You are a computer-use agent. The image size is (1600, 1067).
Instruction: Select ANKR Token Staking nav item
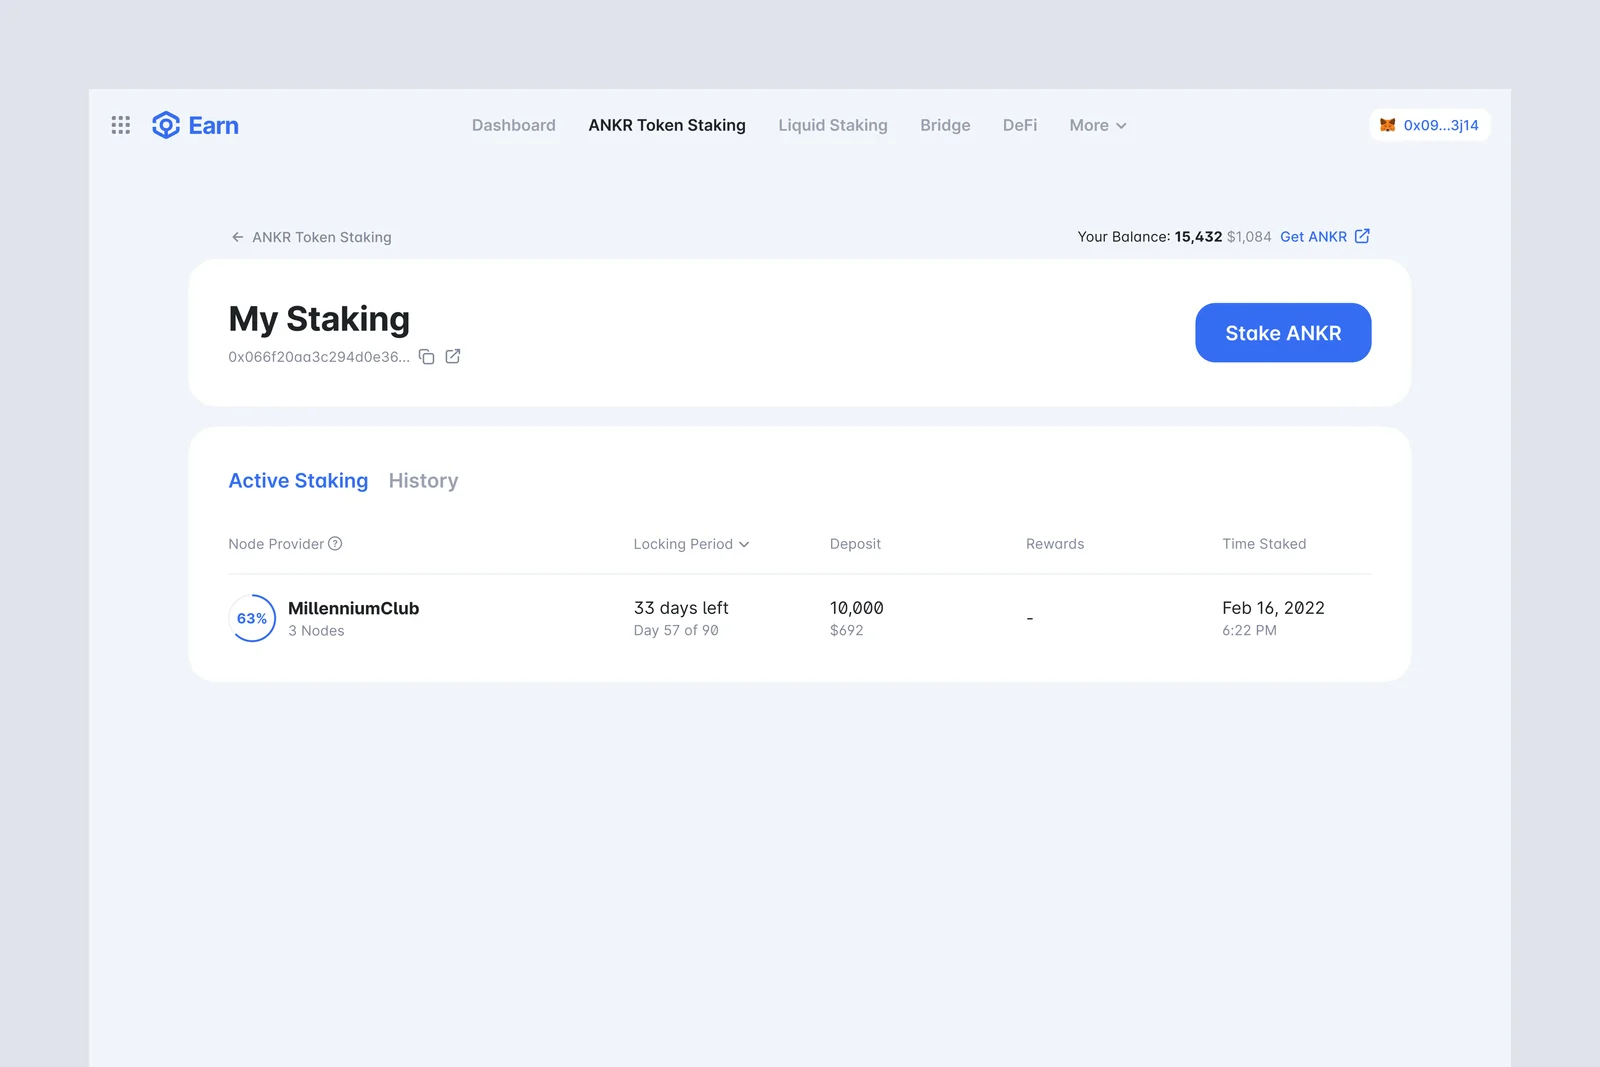[667, 125]
